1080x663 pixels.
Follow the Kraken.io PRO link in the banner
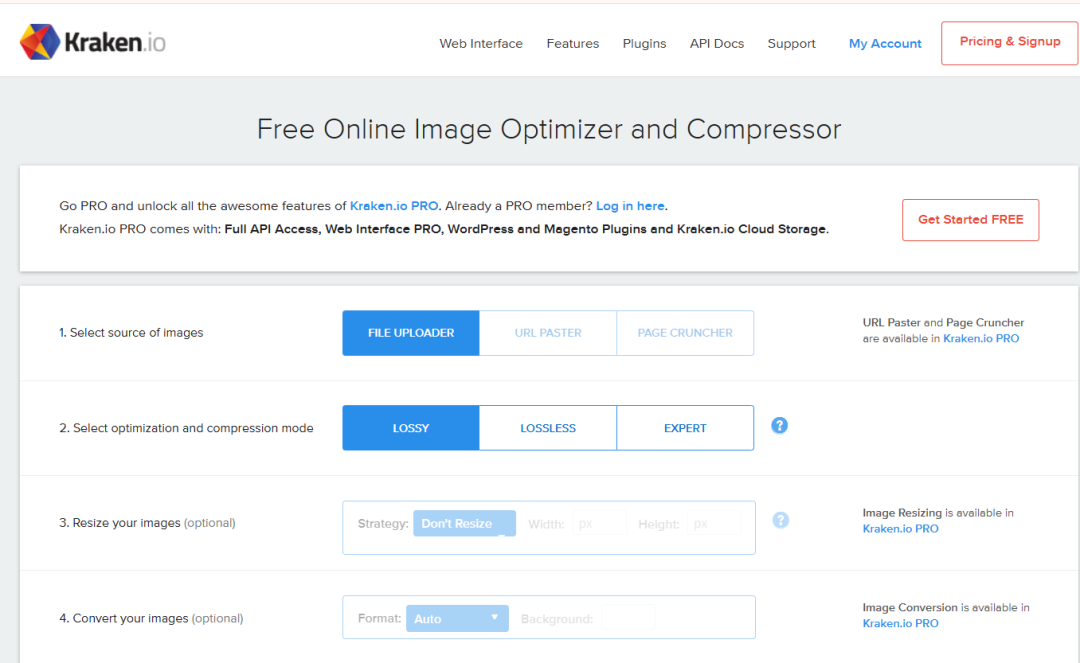click(394, 206)
